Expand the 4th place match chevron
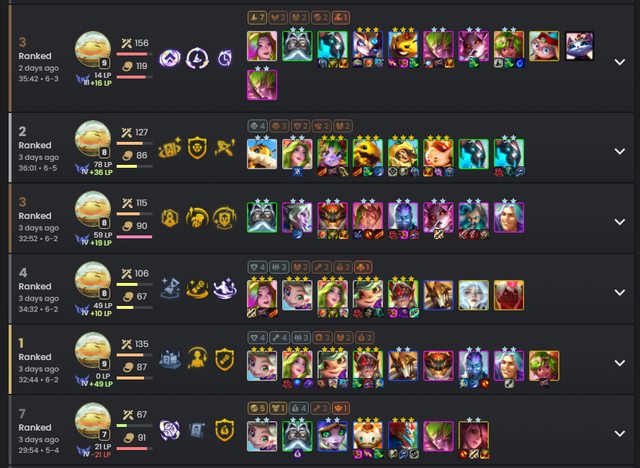 point(620,293)
